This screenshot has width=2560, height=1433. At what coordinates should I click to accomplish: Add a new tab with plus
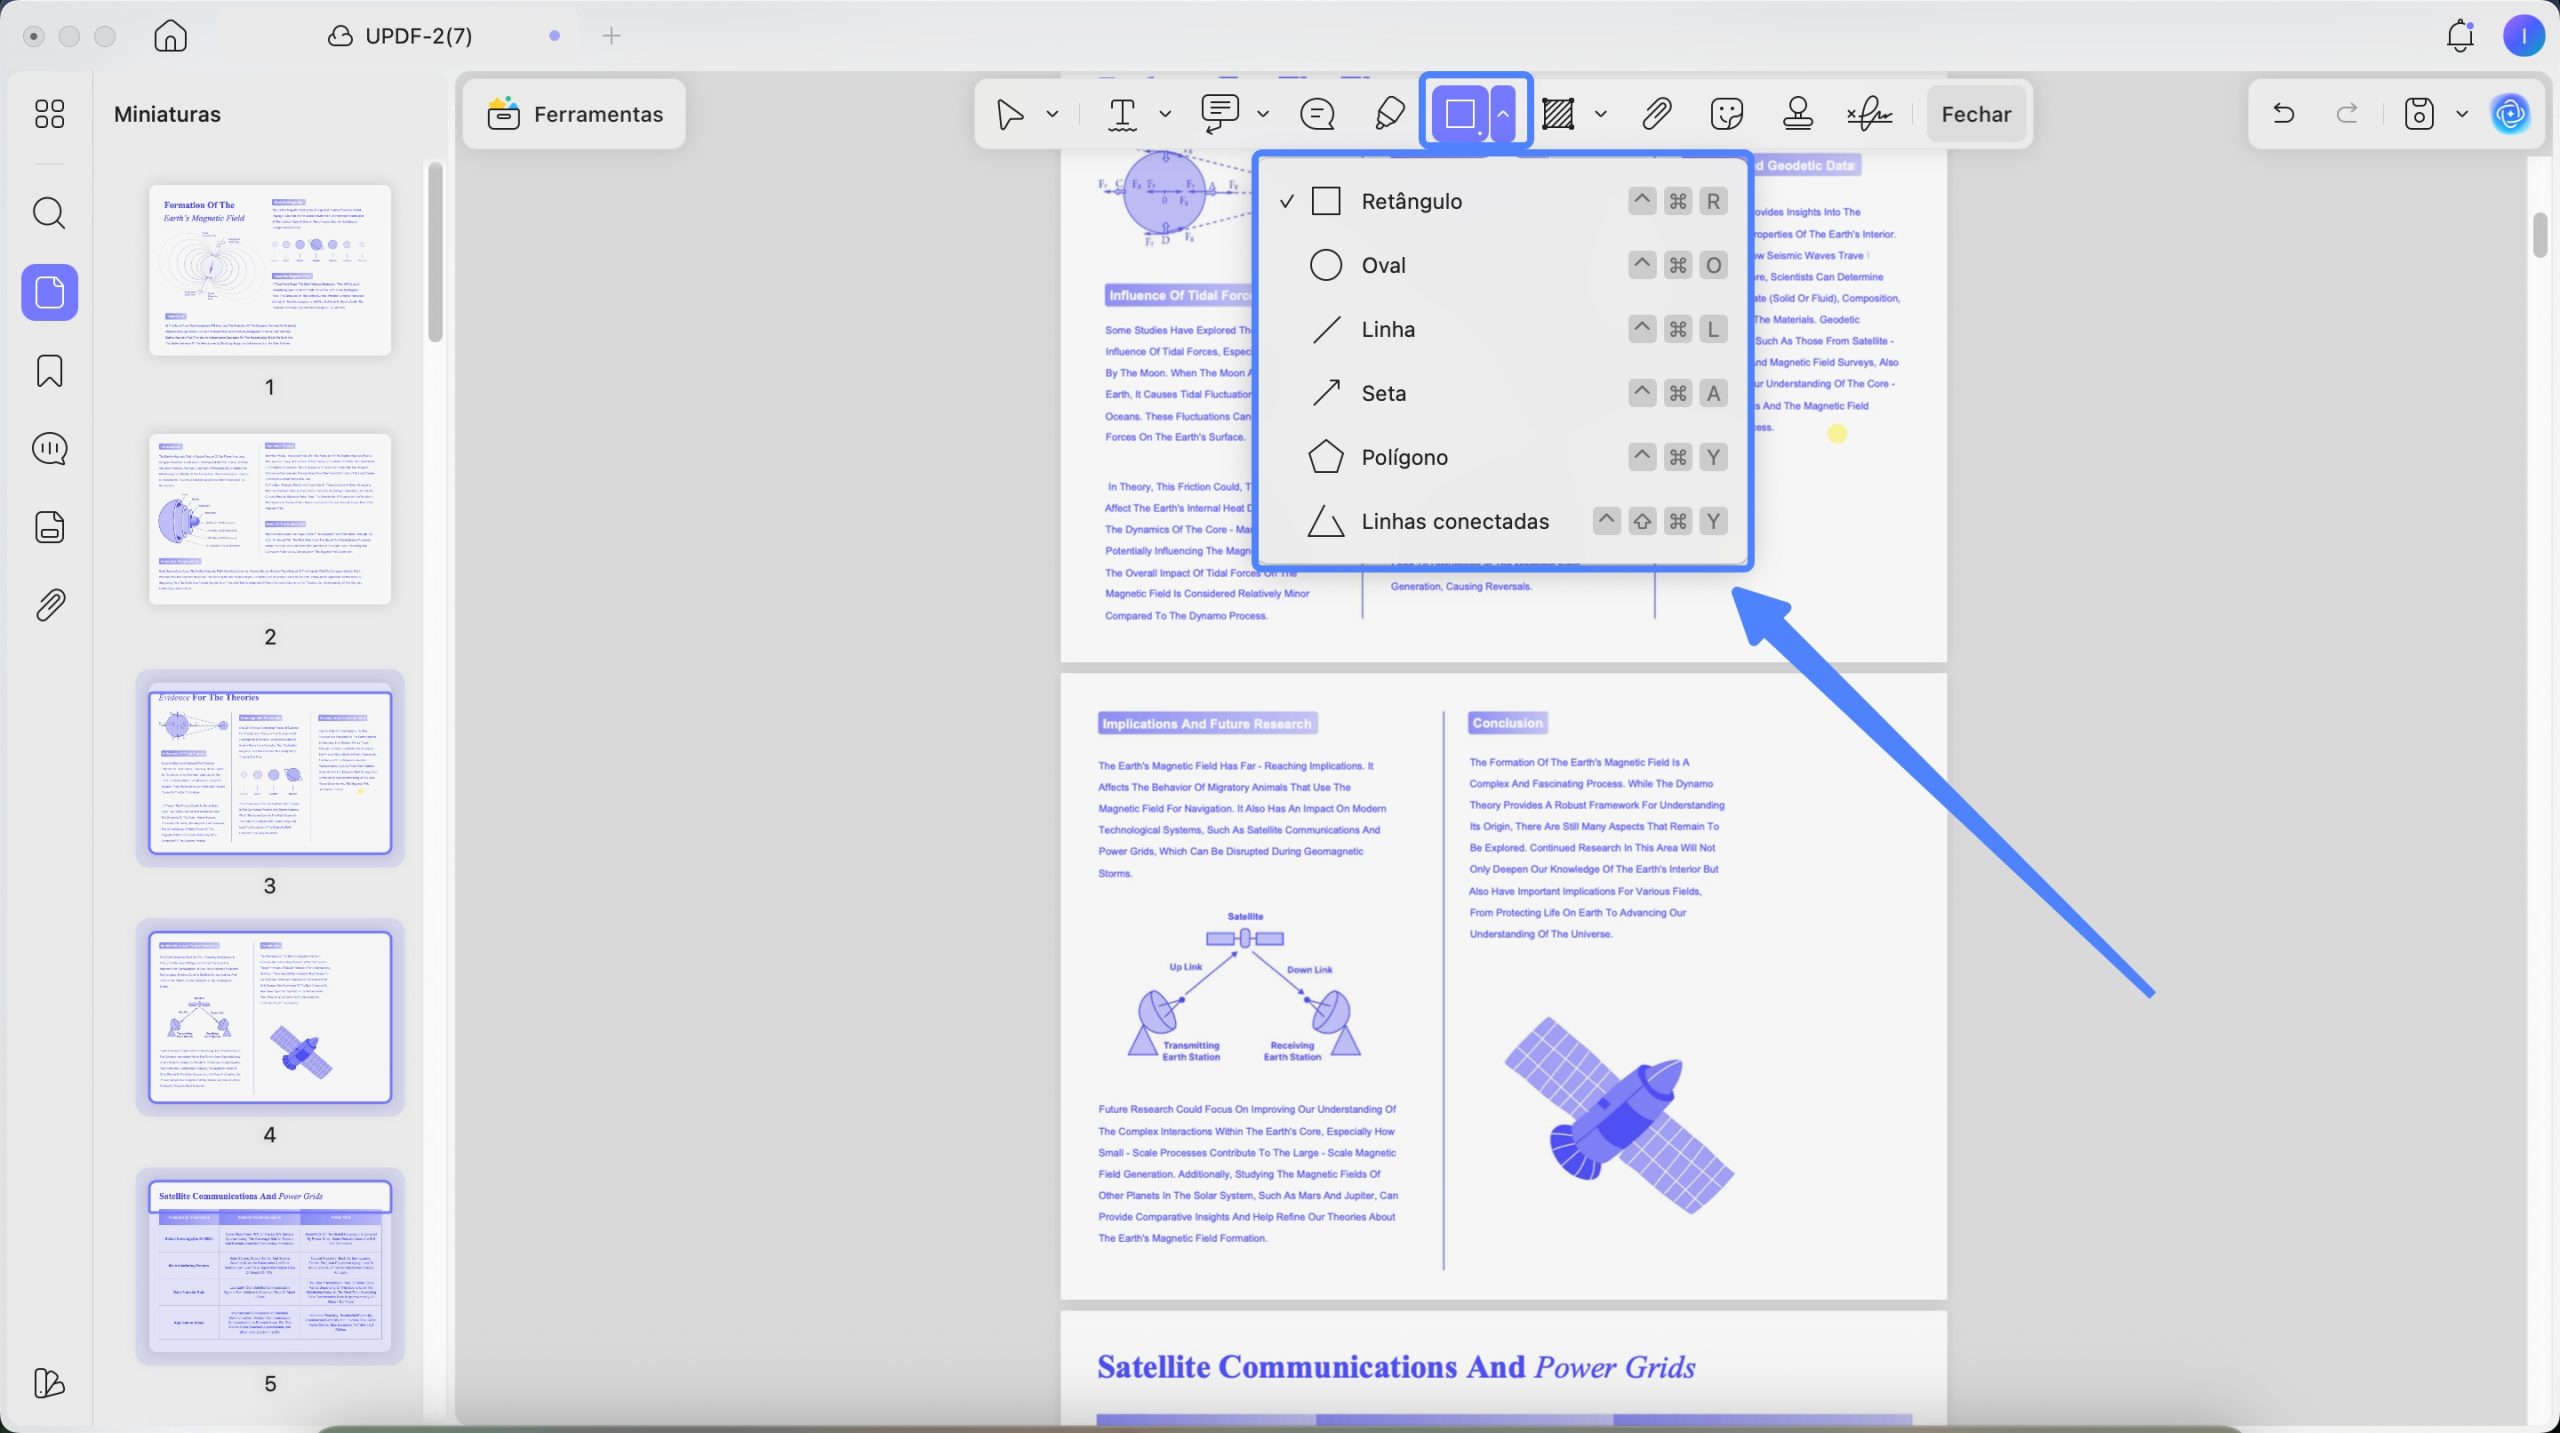(x=611, y=36)
